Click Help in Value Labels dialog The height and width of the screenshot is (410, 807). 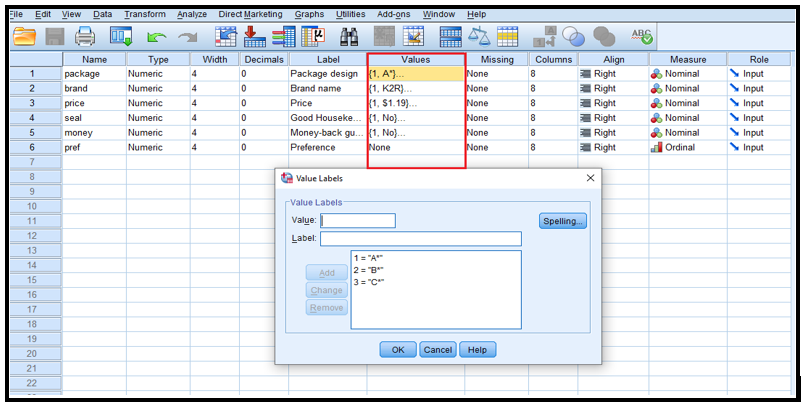point(477,350)
